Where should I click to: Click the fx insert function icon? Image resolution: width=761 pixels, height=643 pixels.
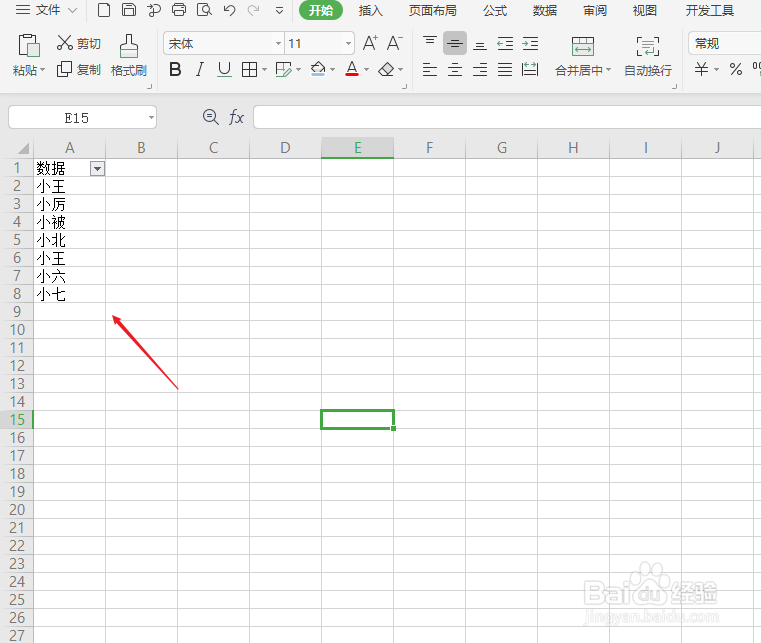(236, 117)
